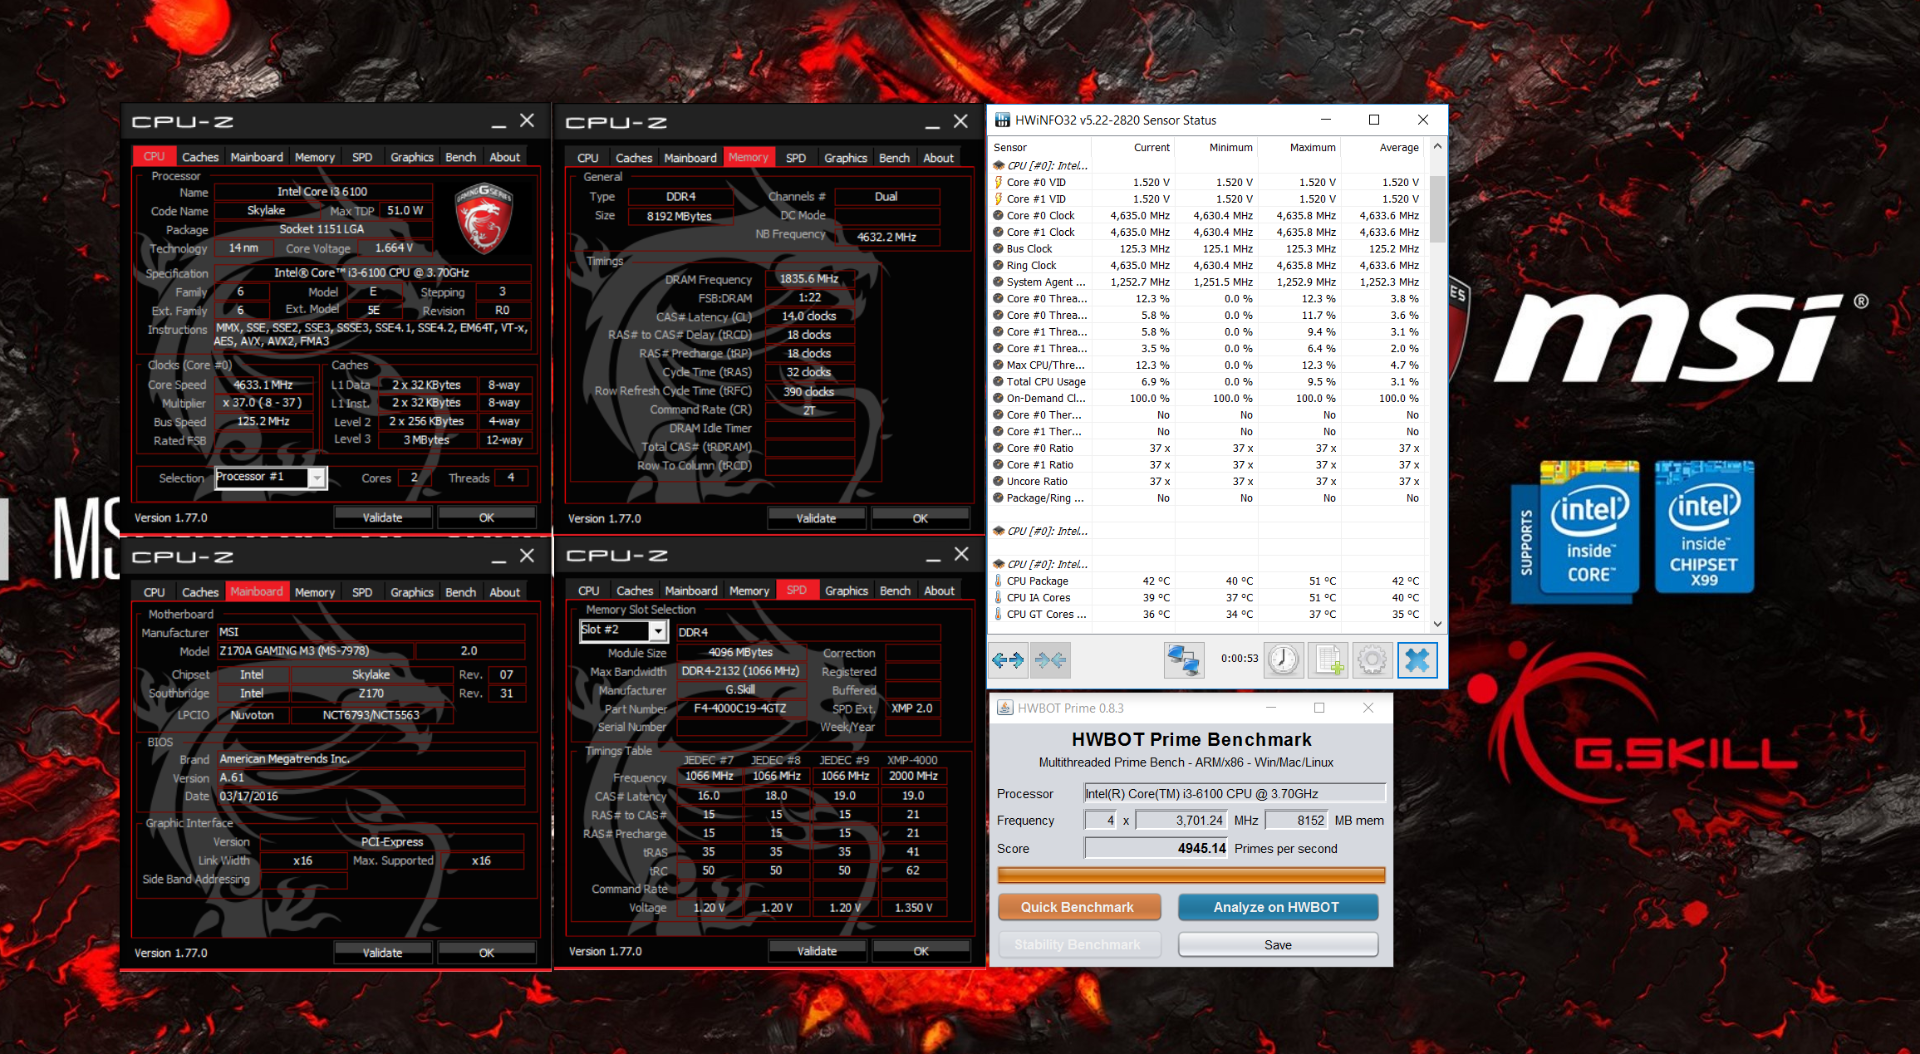Click the HWBOT Prime title bar application icon
The height and width of the screenshot is (1054, 1920).
pos(1005,708)
